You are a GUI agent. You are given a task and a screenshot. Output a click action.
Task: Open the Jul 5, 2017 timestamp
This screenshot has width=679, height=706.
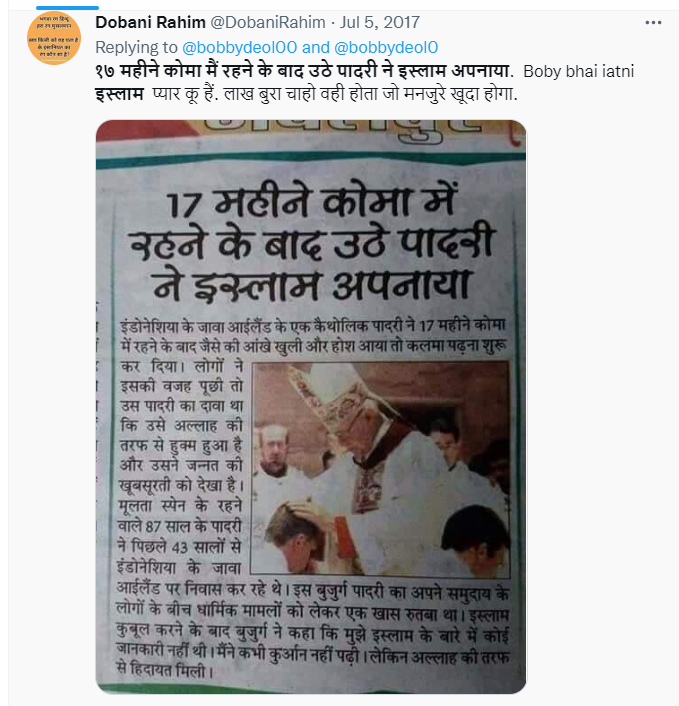pos(380,22)
